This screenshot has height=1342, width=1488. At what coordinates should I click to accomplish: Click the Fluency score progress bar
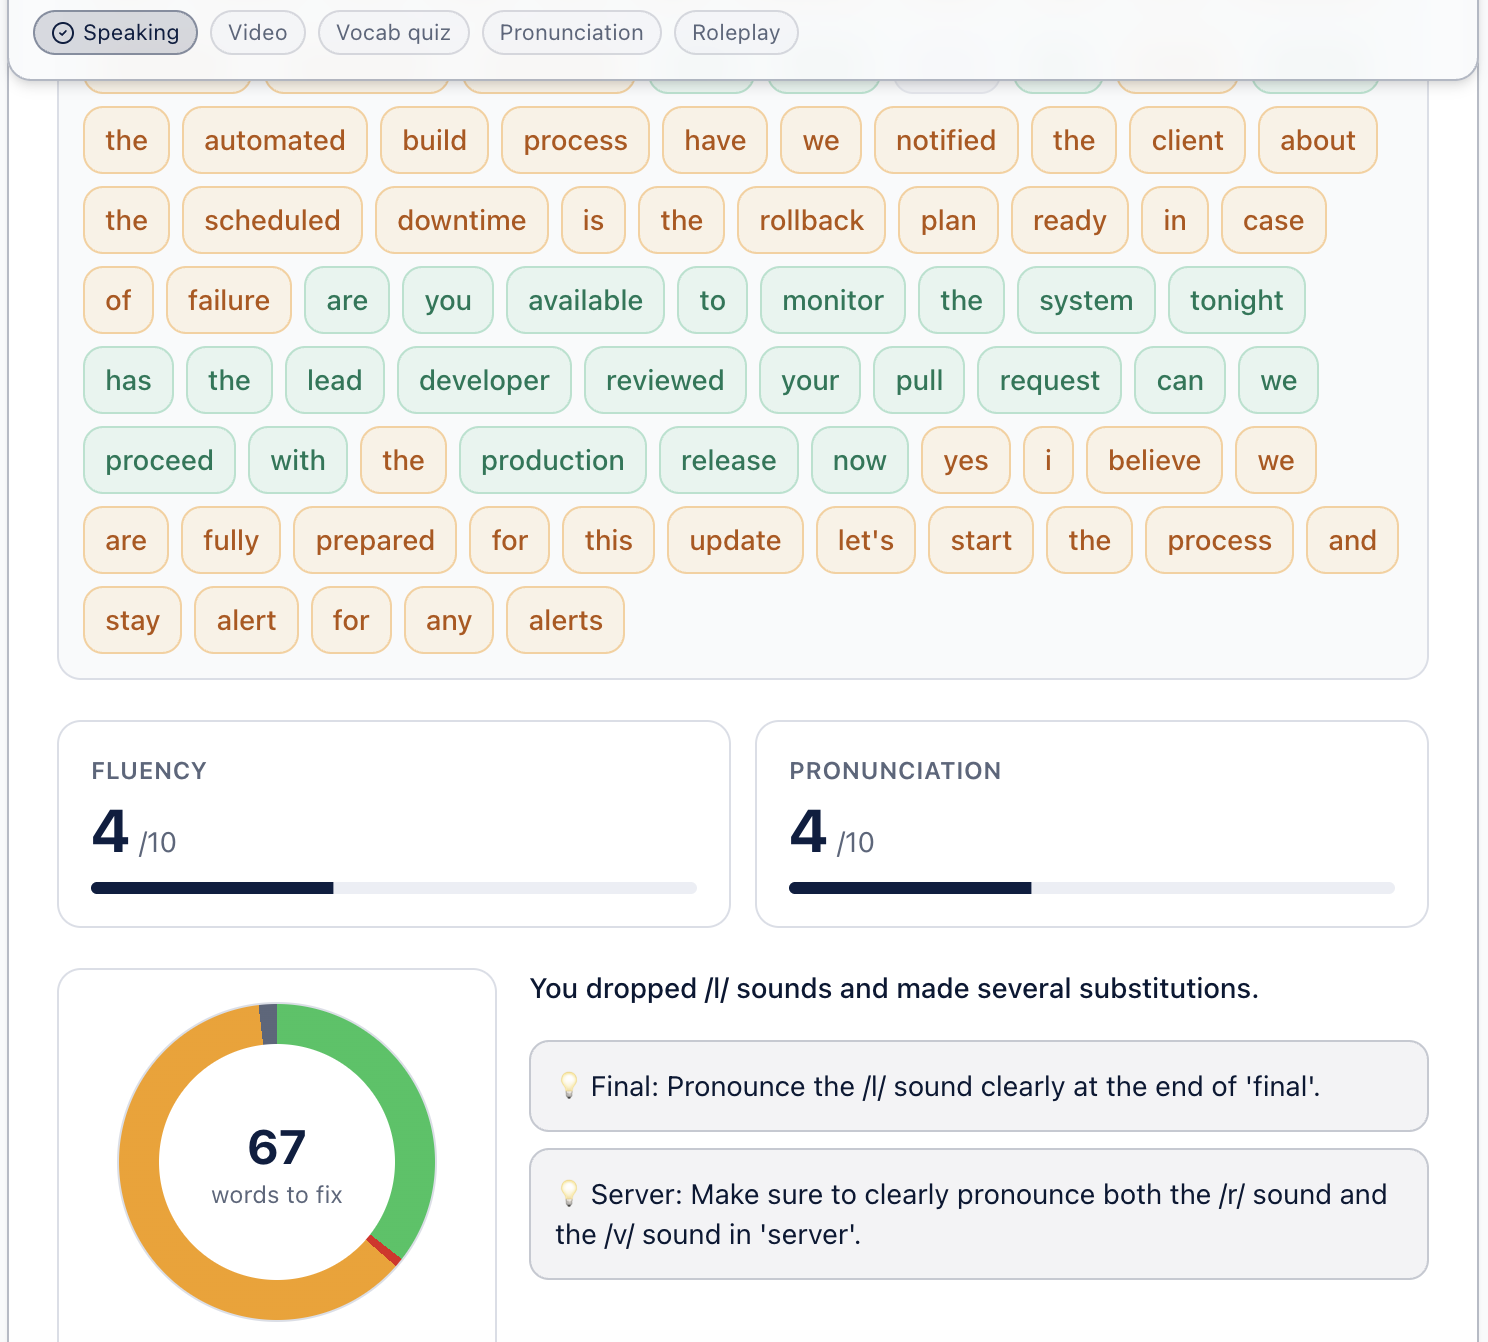pos(394,888)
